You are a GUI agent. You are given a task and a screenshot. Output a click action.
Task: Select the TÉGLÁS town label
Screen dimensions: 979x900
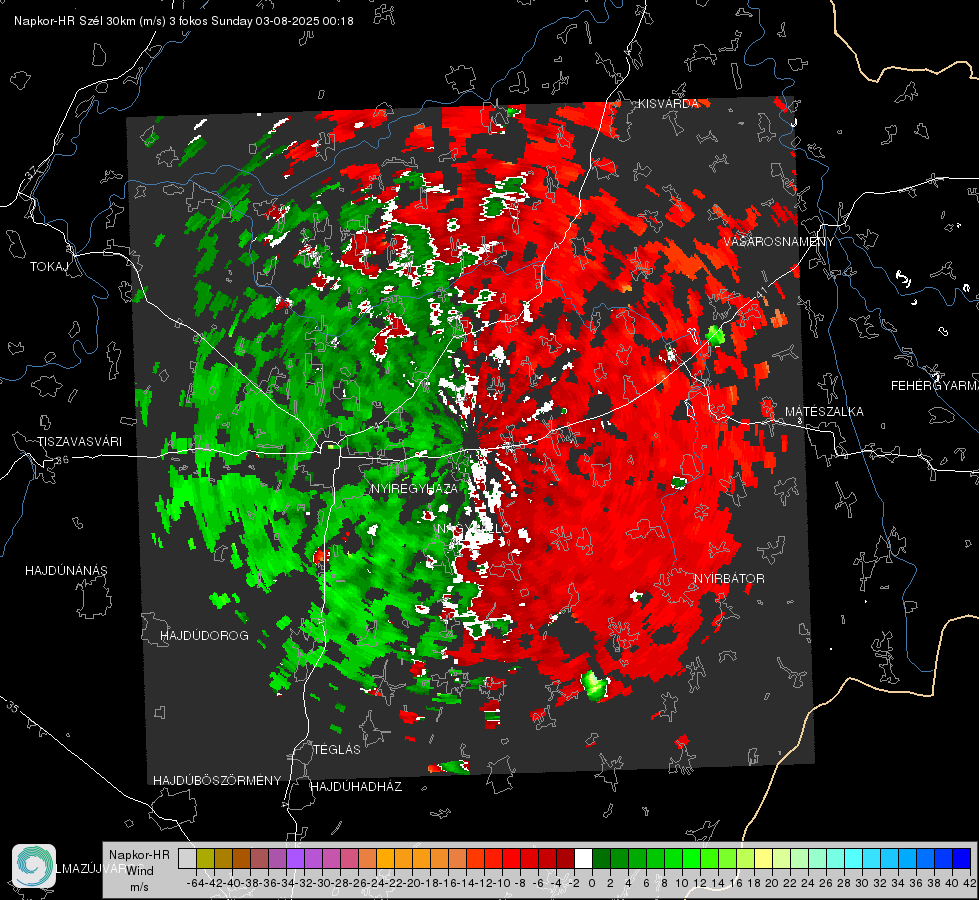click(x=337, y=749)
